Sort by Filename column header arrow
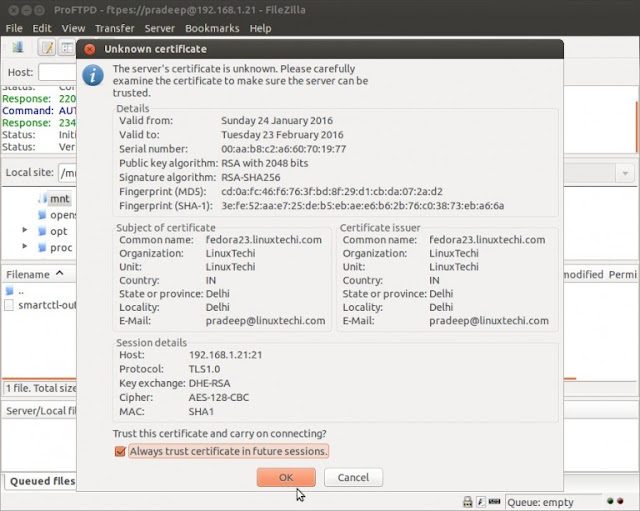 60,273
